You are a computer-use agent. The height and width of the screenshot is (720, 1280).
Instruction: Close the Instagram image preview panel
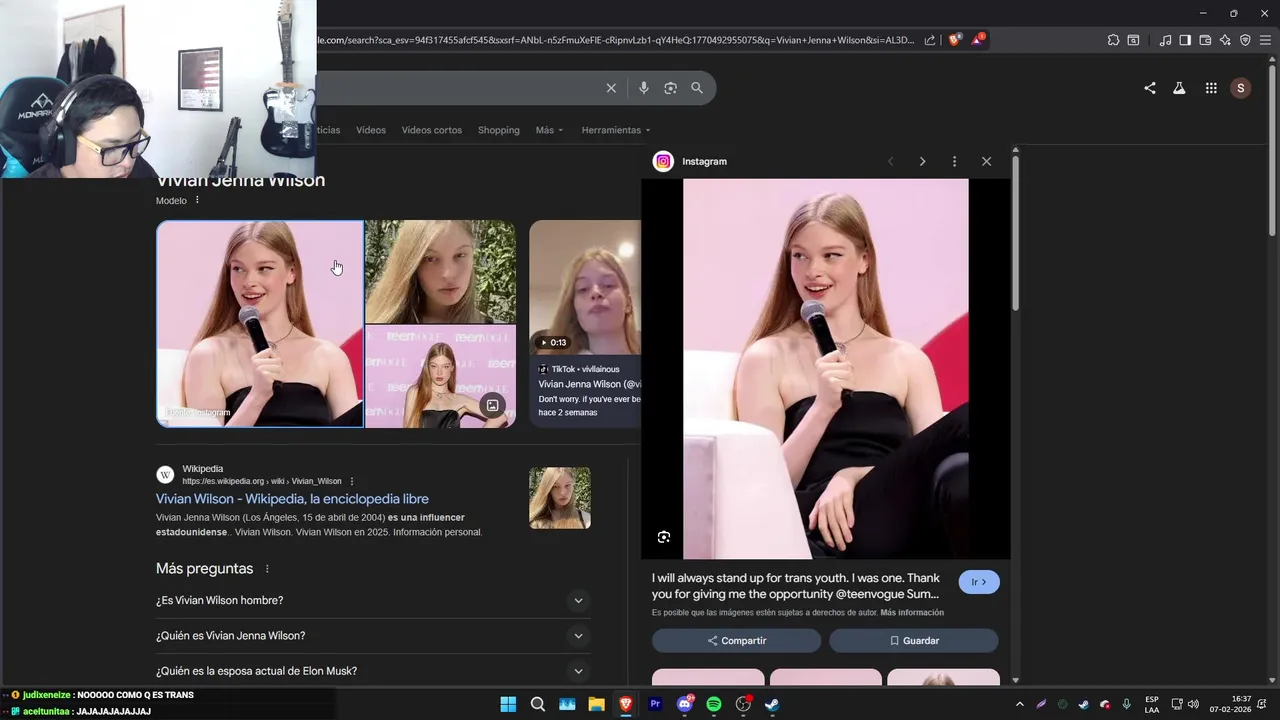click(x=986, y=161)
